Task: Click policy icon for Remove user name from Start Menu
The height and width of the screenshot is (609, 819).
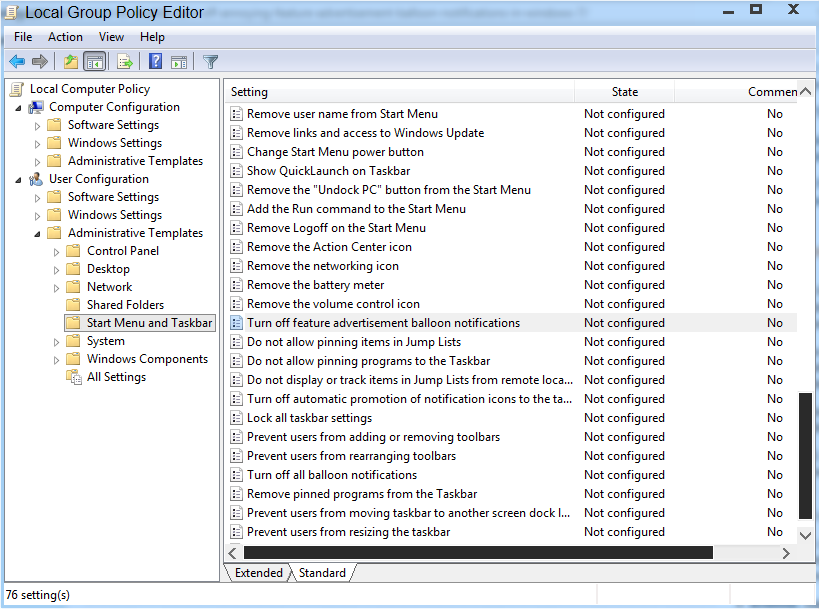Action: (237, 114)
